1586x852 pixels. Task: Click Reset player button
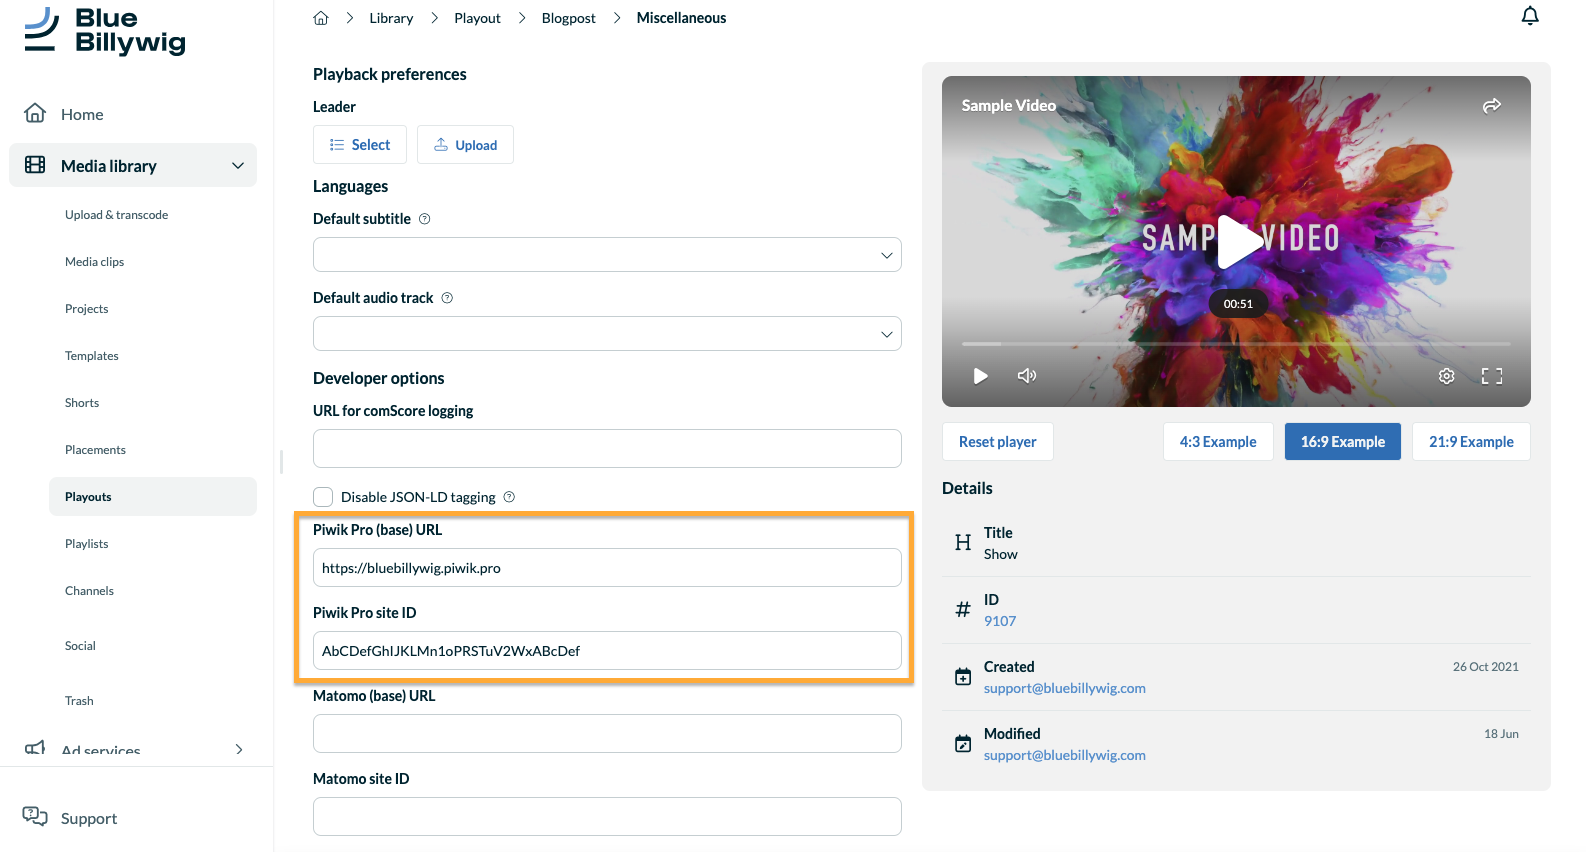998,442
